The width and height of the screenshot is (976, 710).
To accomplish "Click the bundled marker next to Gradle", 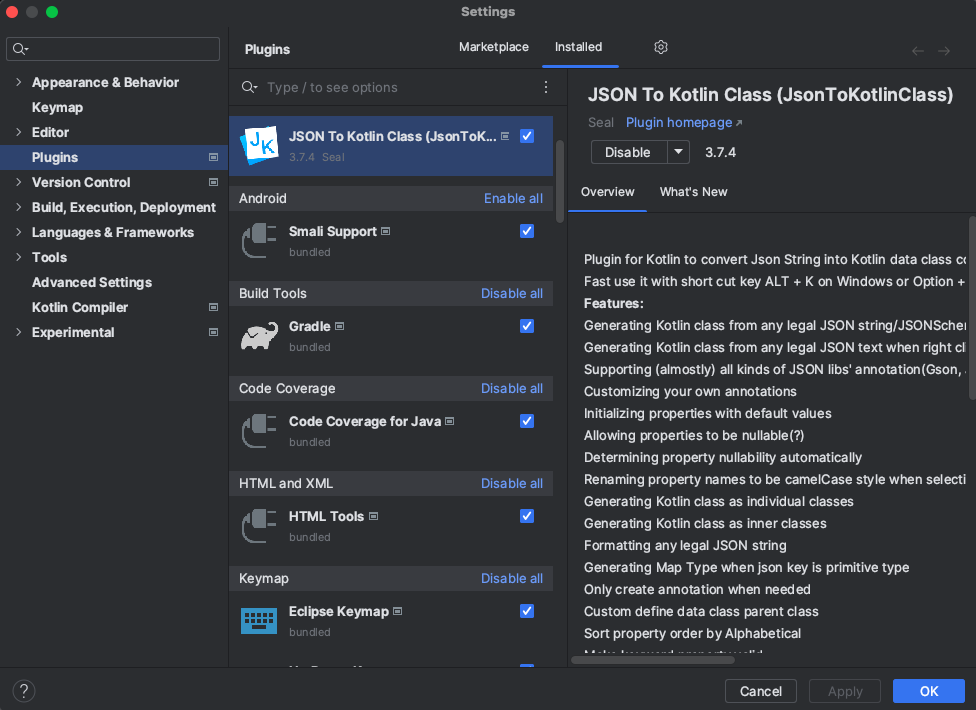I will (x=340, y=326).
